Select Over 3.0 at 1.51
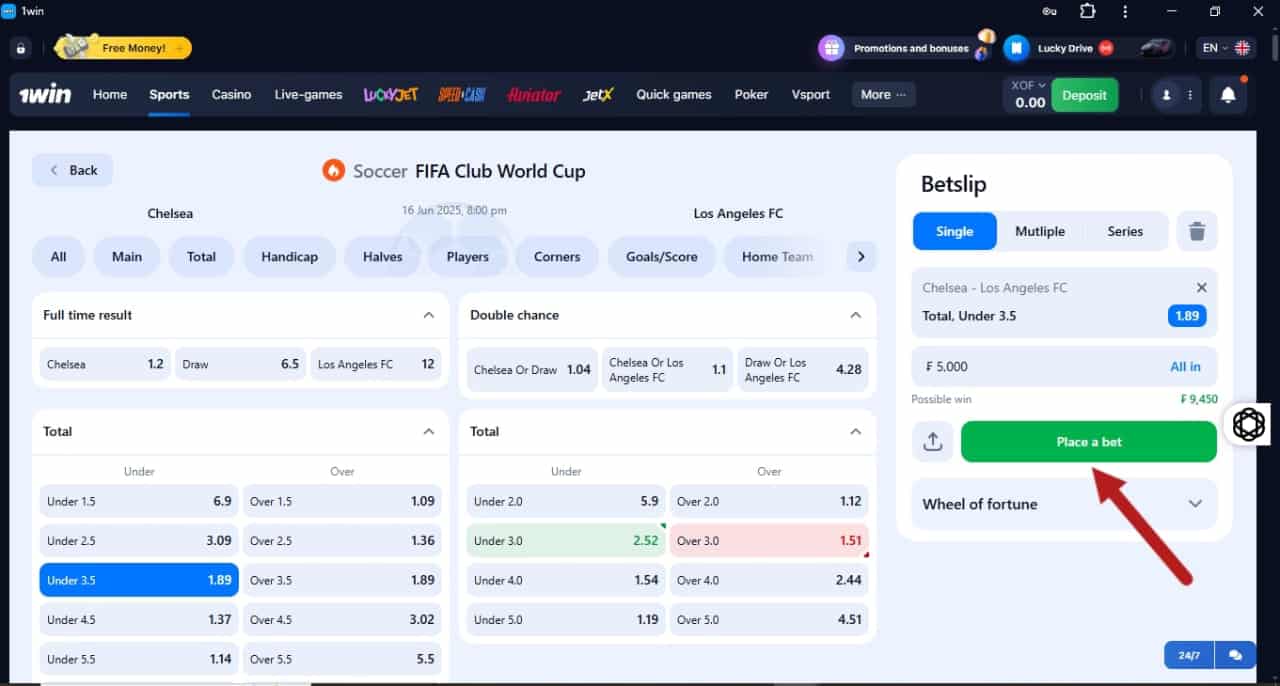The image size is (1280, 686). point(769,541)
